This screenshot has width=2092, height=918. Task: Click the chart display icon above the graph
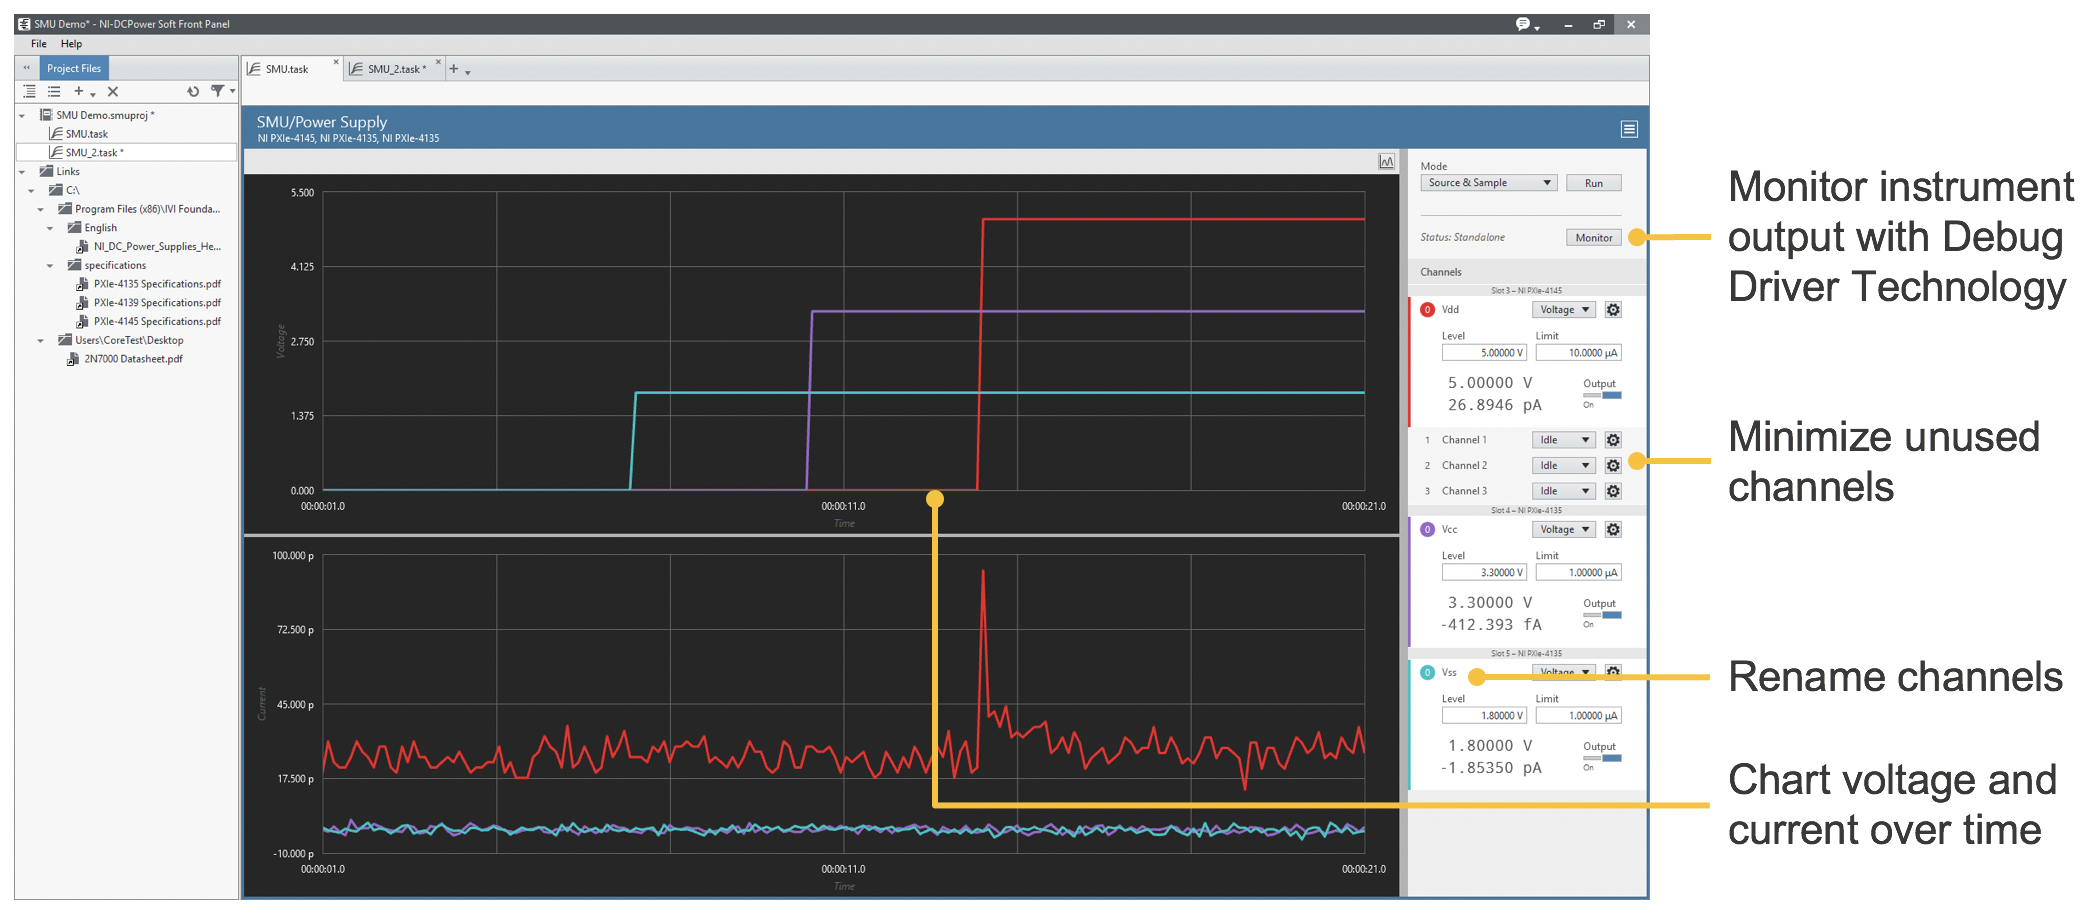click(1386, 162)
